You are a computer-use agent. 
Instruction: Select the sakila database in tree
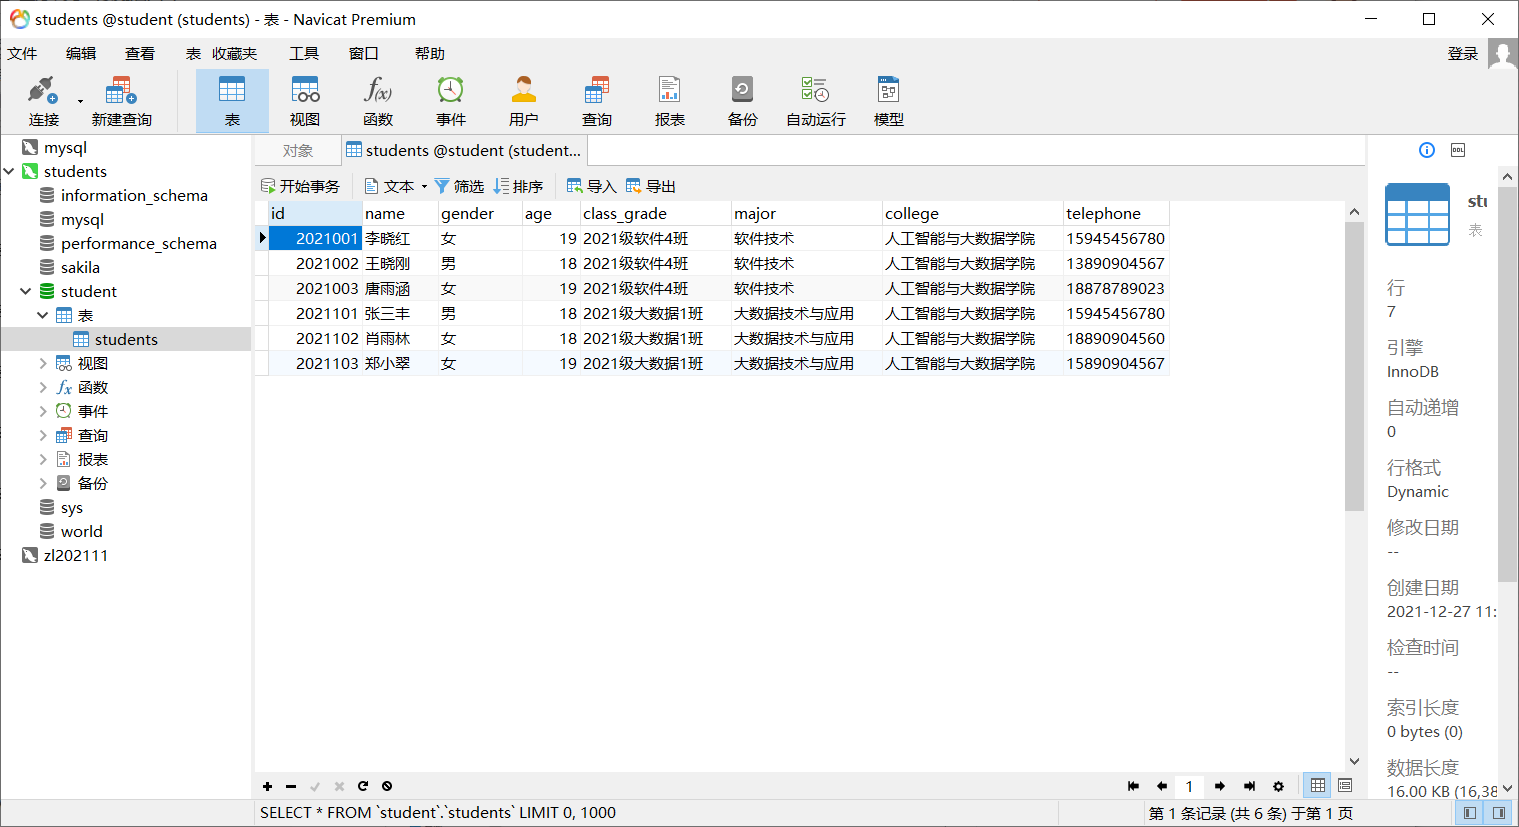pyautogui.click(x=80, y=267)
